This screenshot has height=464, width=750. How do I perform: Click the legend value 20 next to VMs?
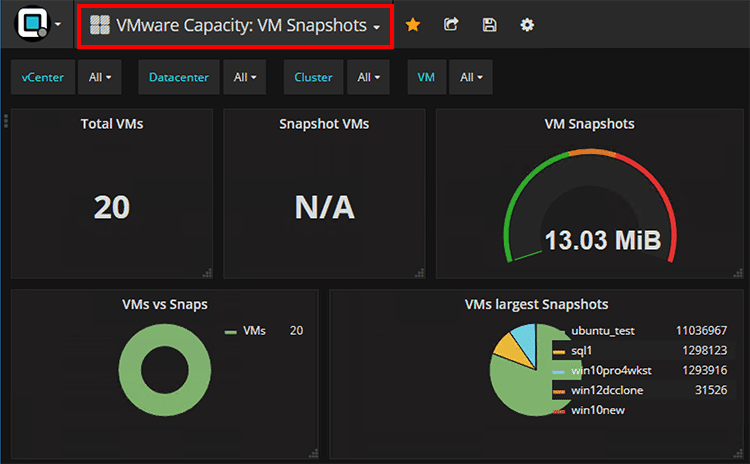coord(296,331)
